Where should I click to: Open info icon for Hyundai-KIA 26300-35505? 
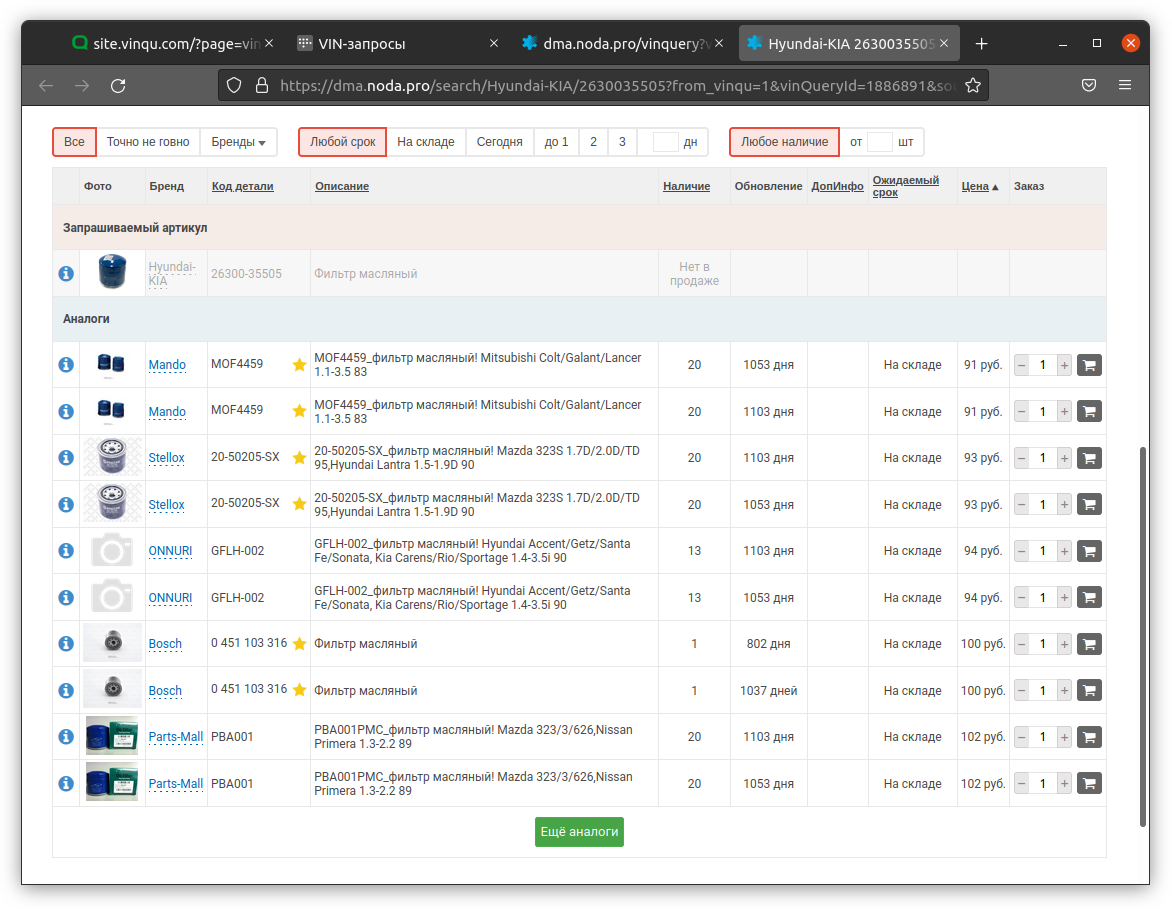click(x=66, y=274)
